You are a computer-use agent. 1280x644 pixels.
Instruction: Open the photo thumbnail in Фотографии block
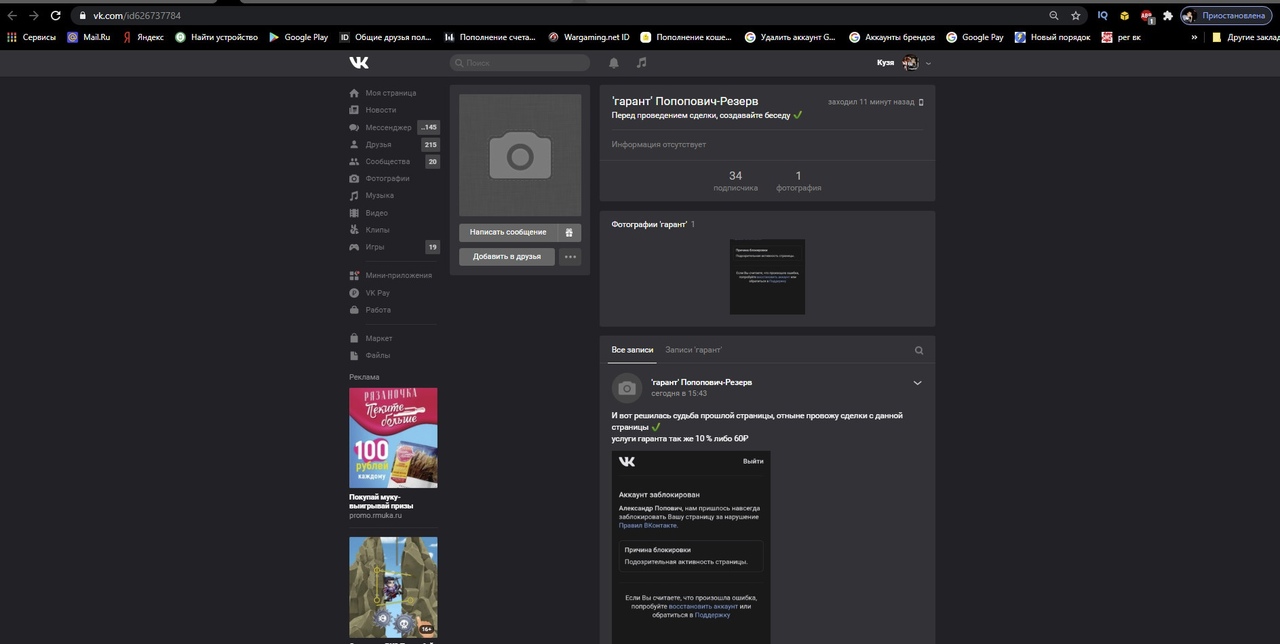pyautogui.click(x=767, y=277)
